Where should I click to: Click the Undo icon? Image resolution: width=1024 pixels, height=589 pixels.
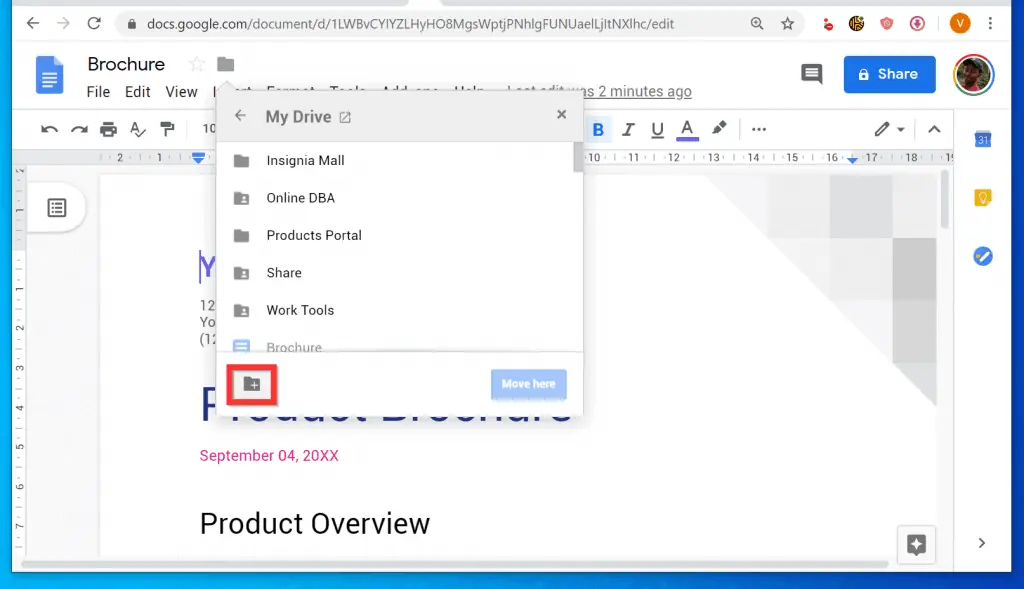(x=48, y=129)
